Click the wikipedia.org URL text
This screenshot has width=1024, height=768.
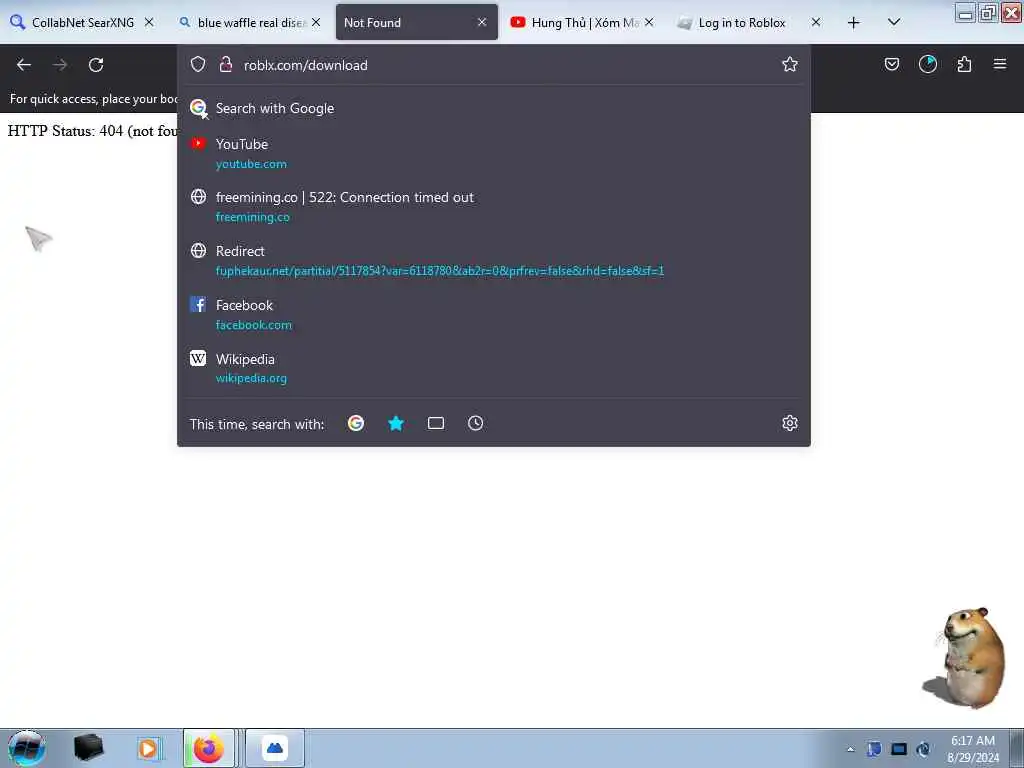coord(251,378)
